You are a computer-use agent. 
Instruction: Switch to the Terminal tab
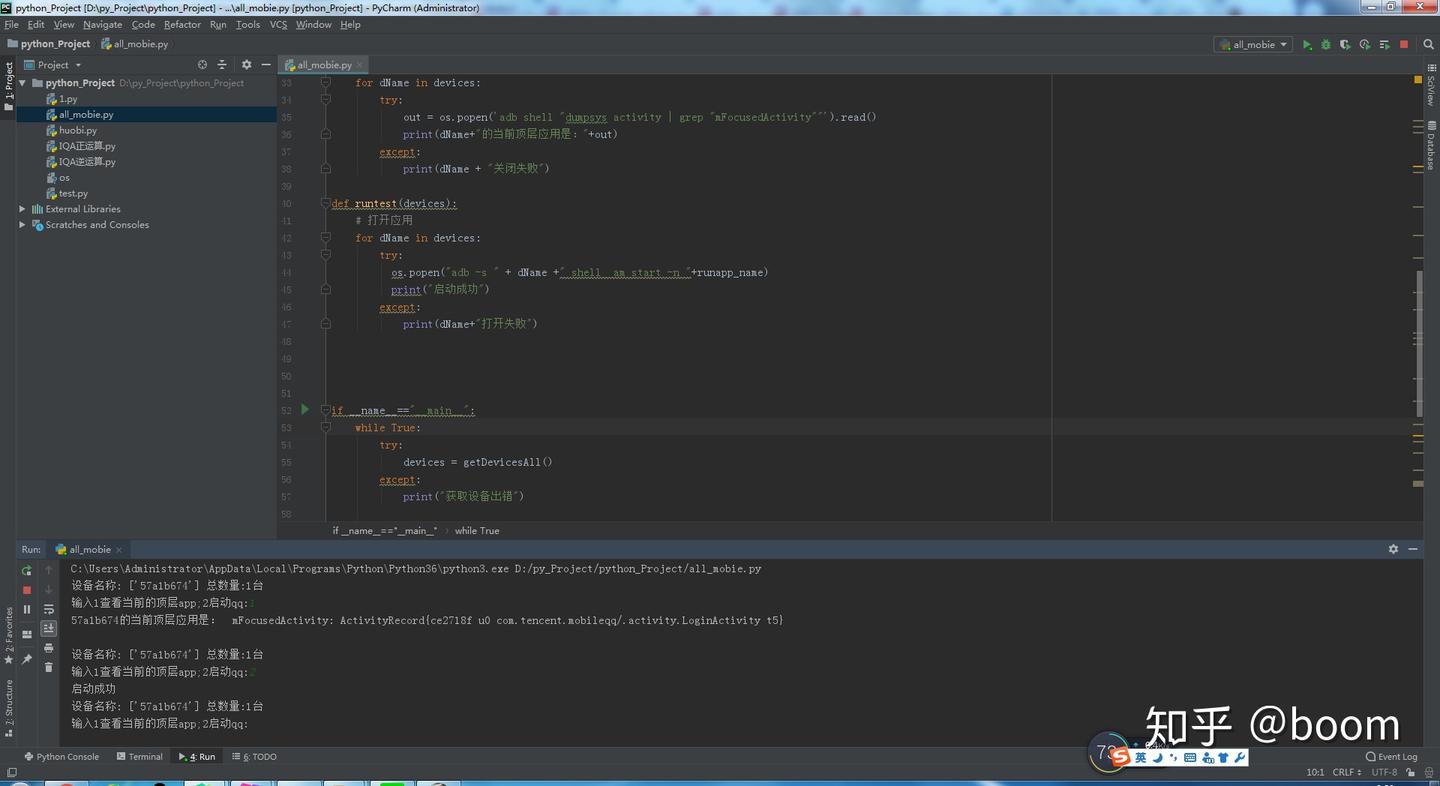139,757
